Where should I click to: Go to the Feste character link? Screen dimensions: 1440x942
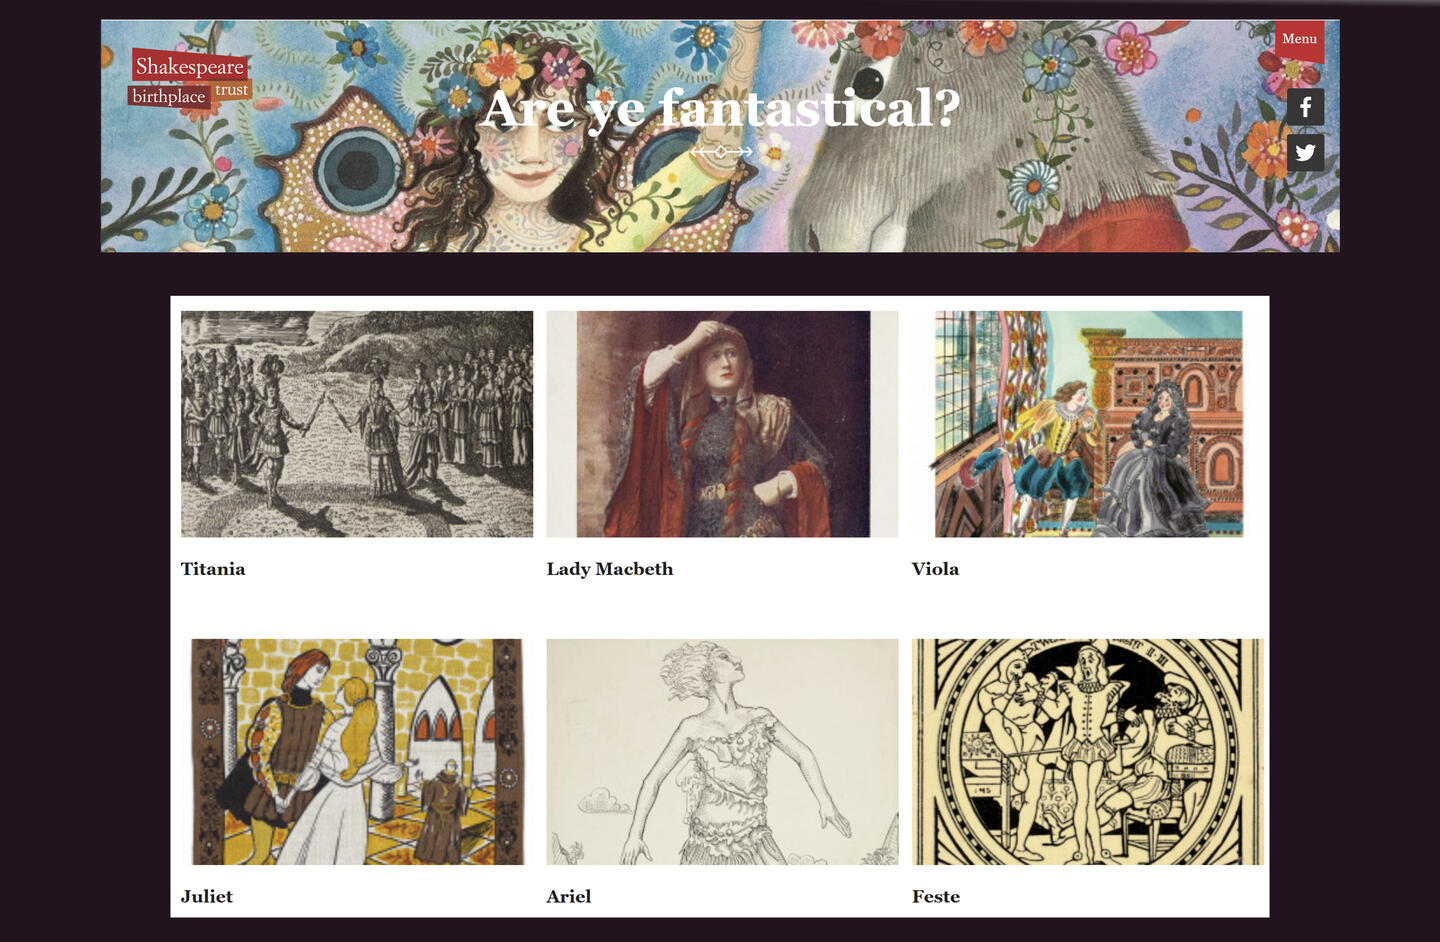936,897
